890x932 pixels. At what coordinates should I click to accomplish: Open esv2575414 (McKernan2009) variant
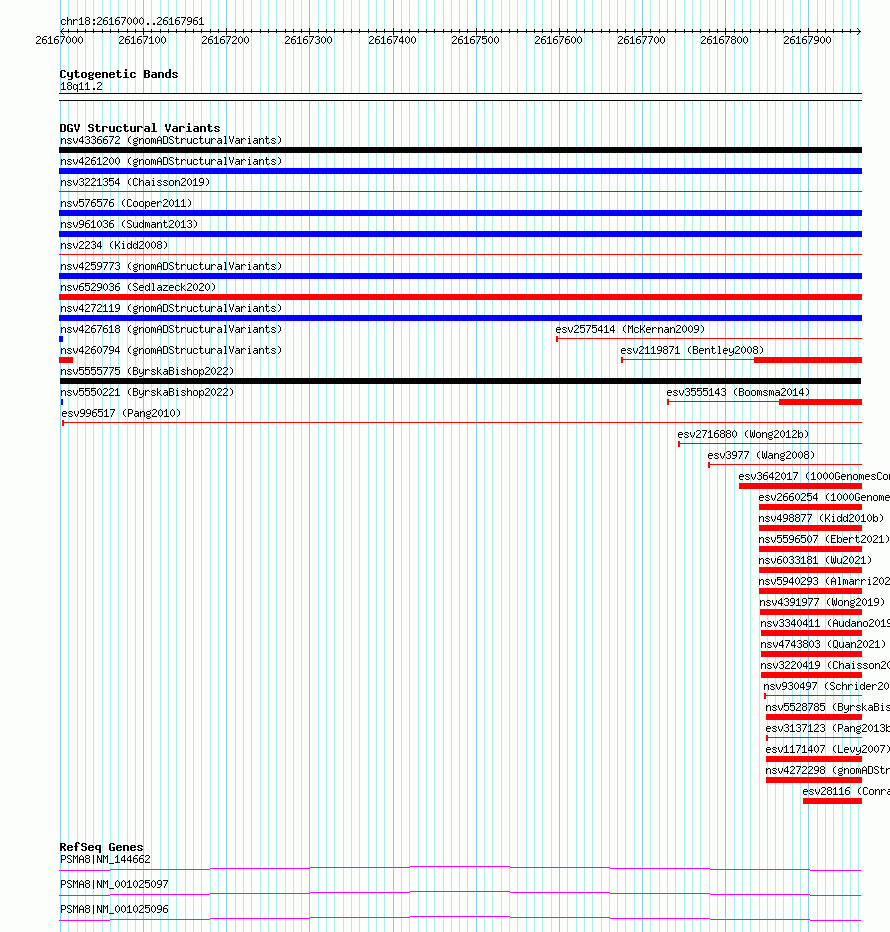630,329
